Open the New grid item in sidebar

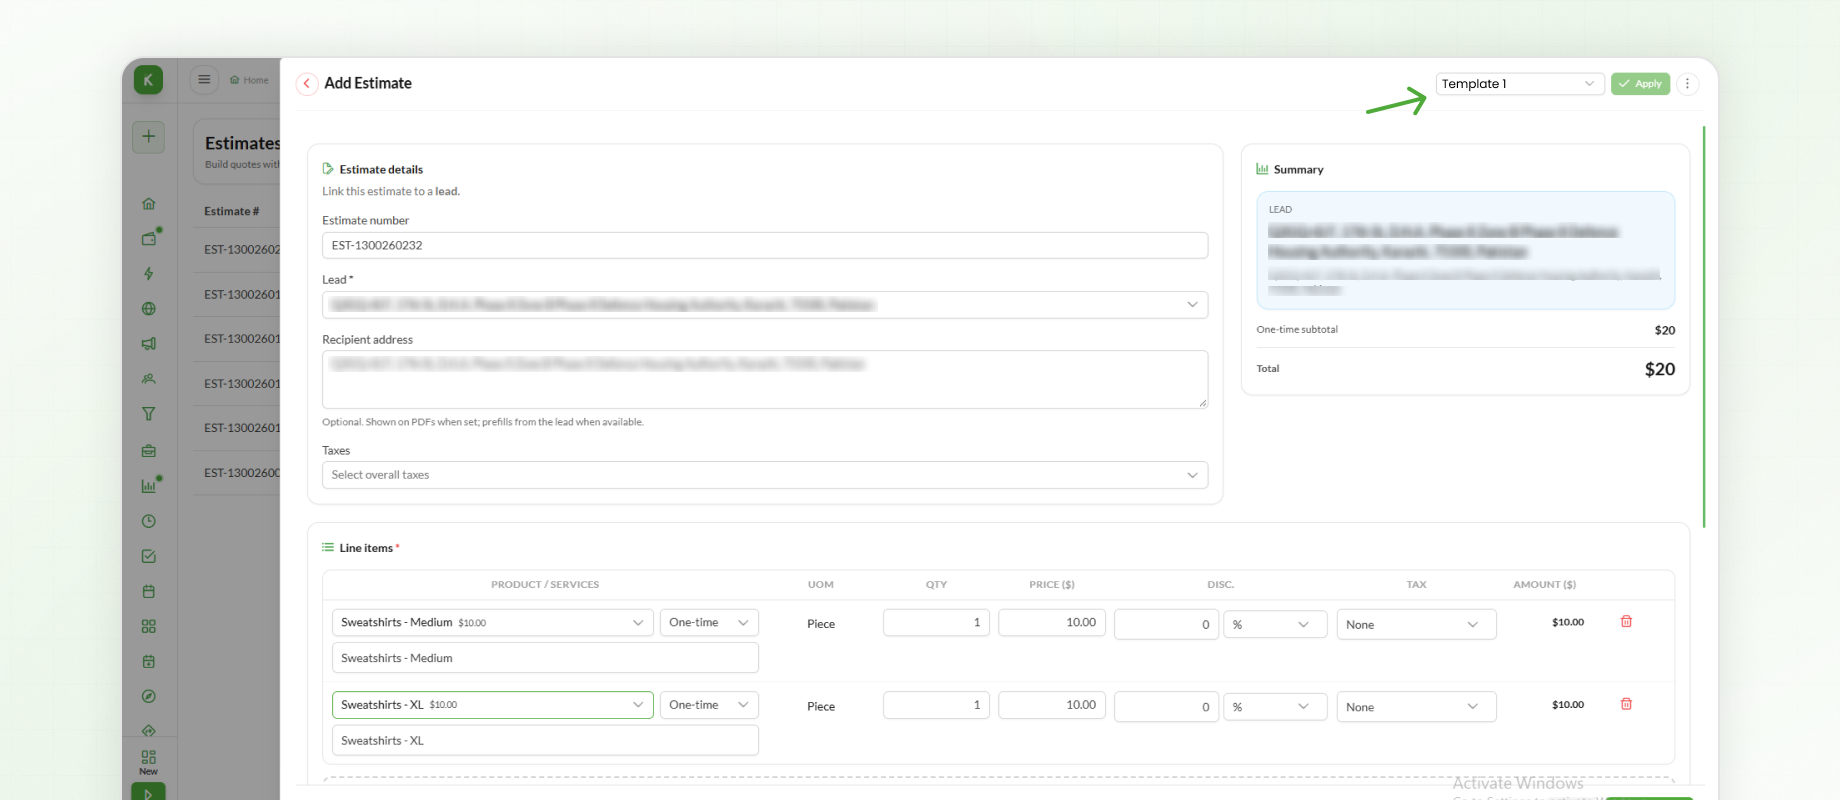(148, 762)
